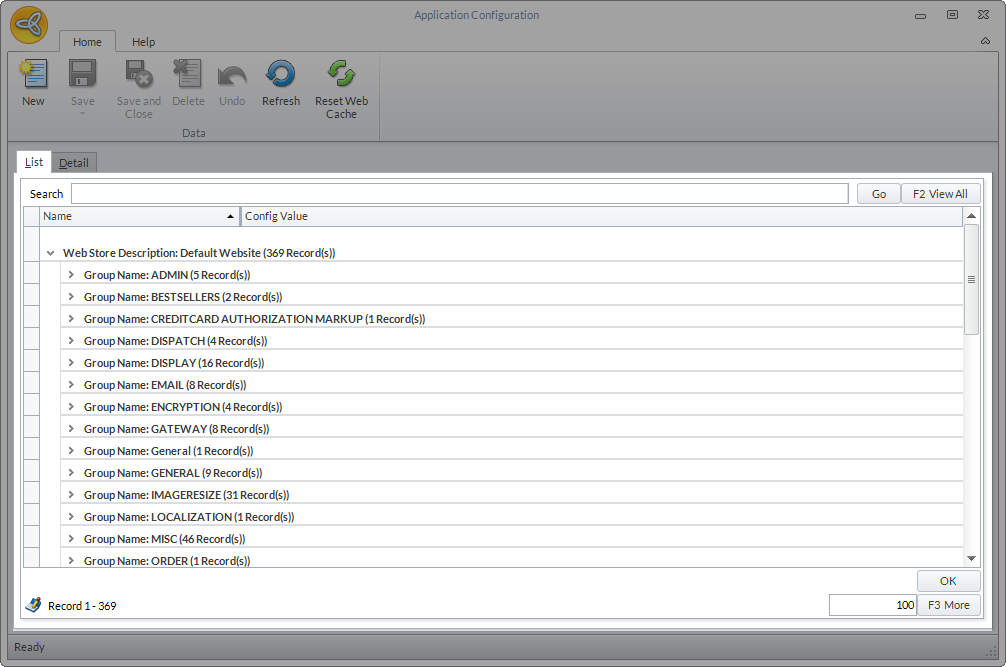Click the F3 More button
The image size is (1006, 667).
pyautogui.click(x=948, y=605)
